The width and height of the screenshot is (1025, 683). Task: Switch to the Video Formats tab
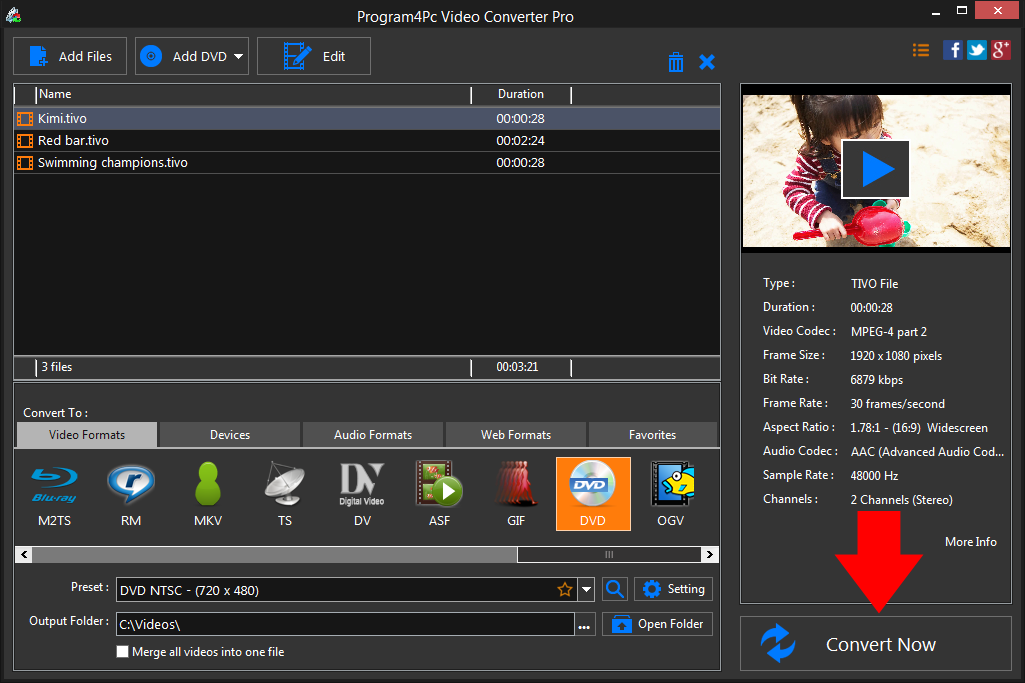coord(87,435)
